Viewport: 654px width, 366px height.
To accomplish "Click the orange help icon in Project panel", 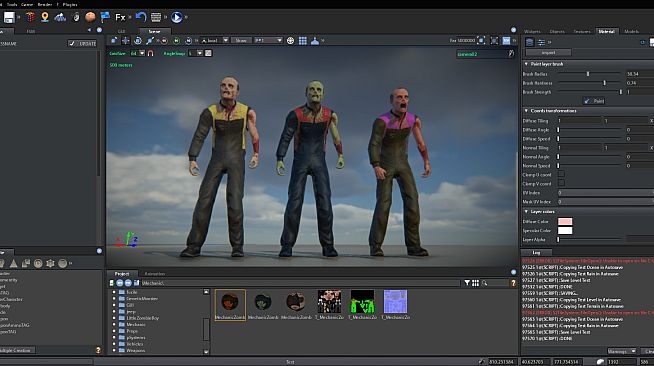I will pyautogui.click(x=513, y=283).
